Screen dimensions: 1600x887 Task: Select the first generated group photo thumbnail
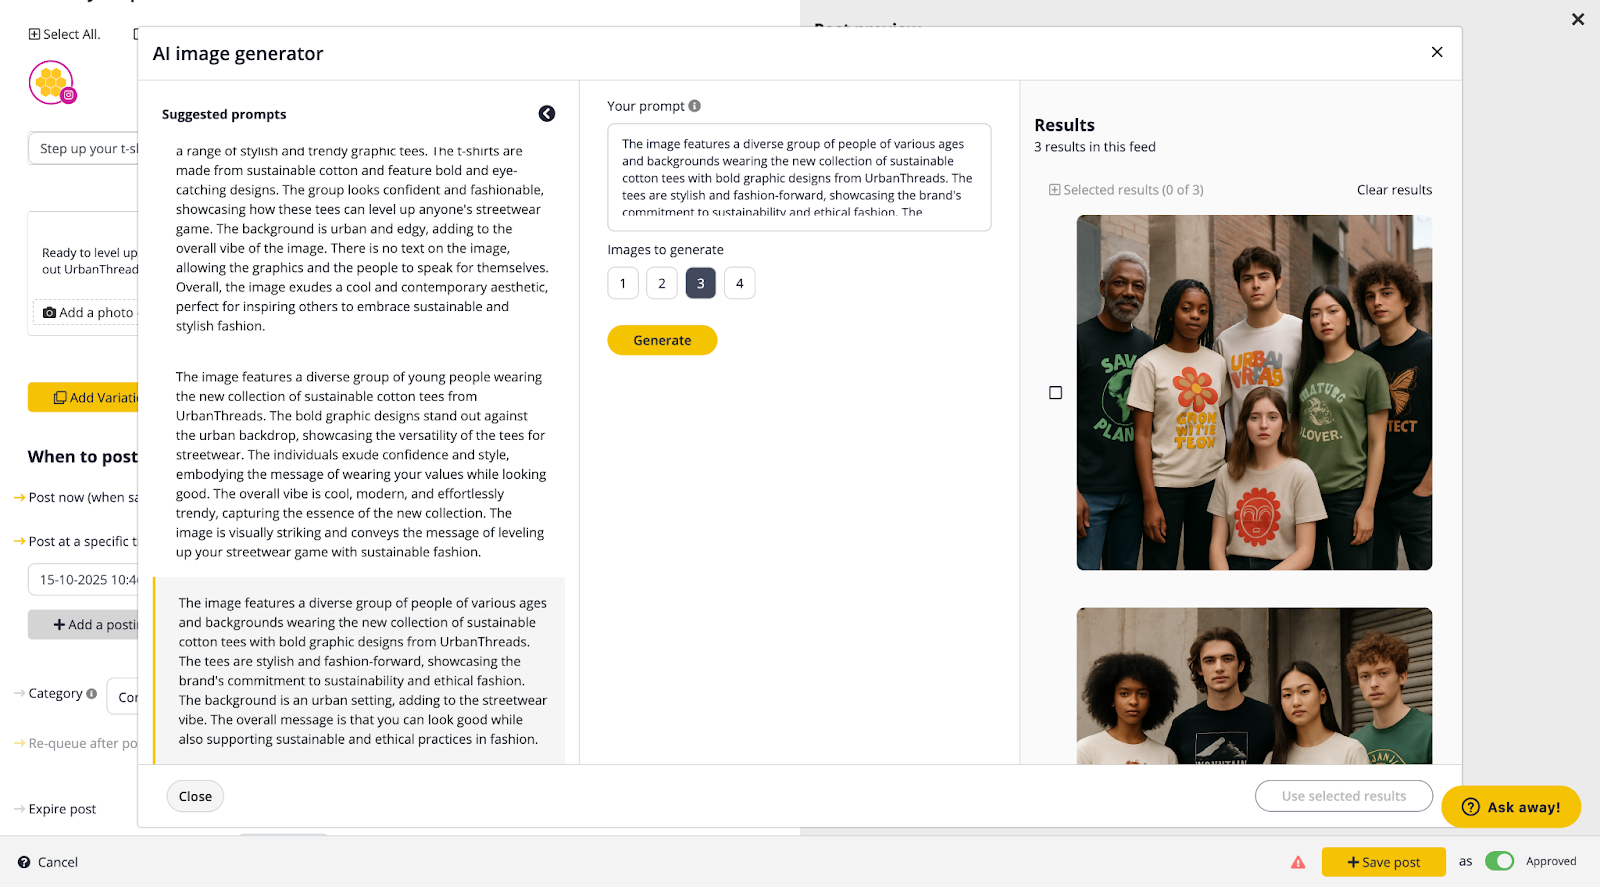point(1254,392)
